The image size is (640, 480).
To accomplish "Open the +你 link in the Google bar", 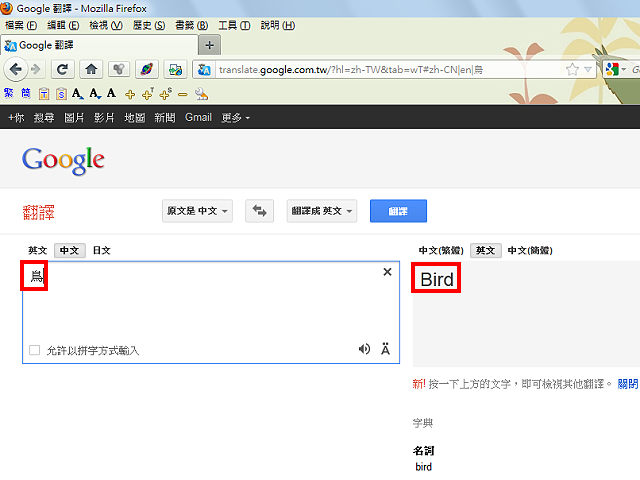I will [16, 118].
